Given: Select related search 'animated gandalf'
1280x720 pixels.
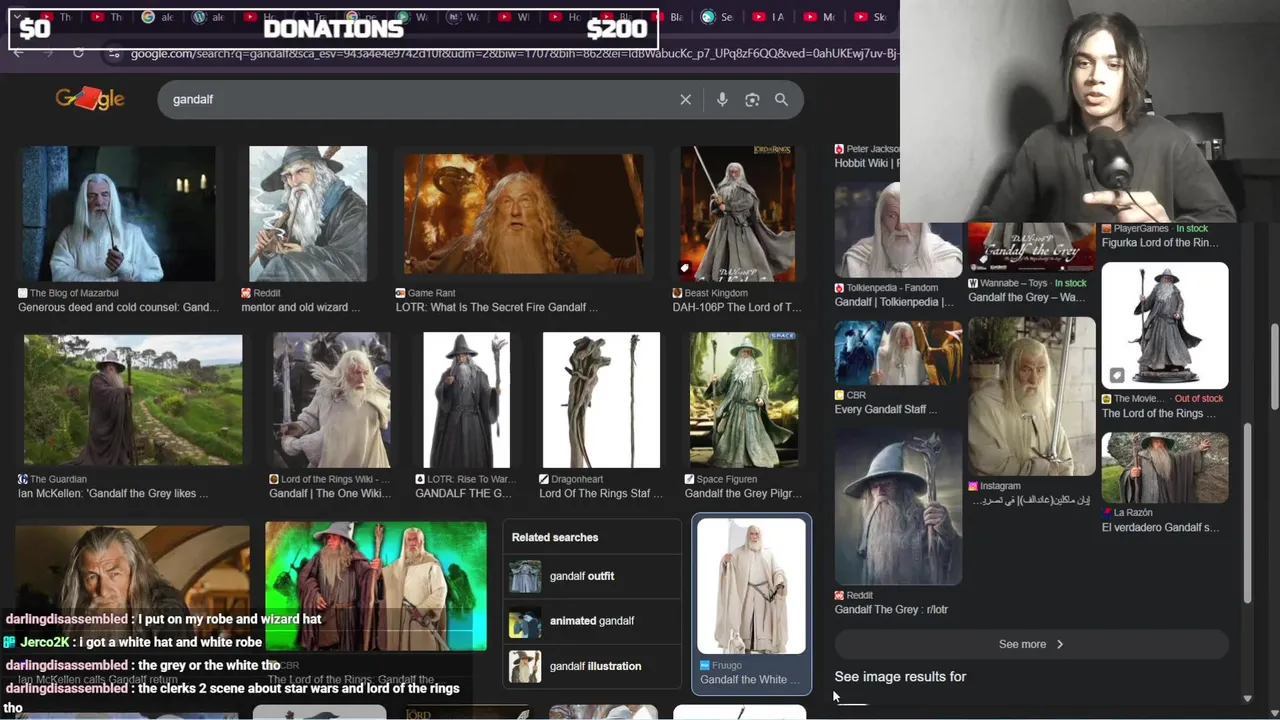Looking at the screenshot, I should (592, 621).
